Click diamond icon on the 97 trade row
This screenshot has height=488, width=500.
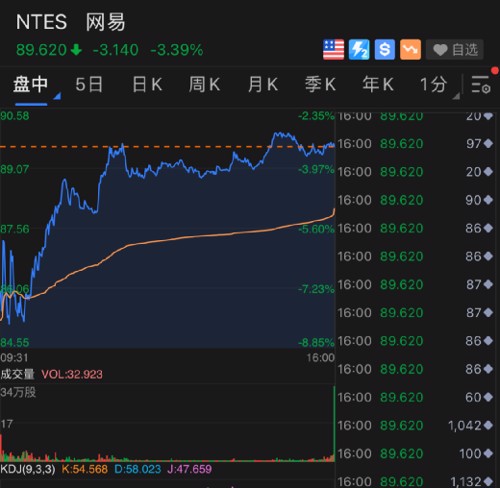pos(488,143)
